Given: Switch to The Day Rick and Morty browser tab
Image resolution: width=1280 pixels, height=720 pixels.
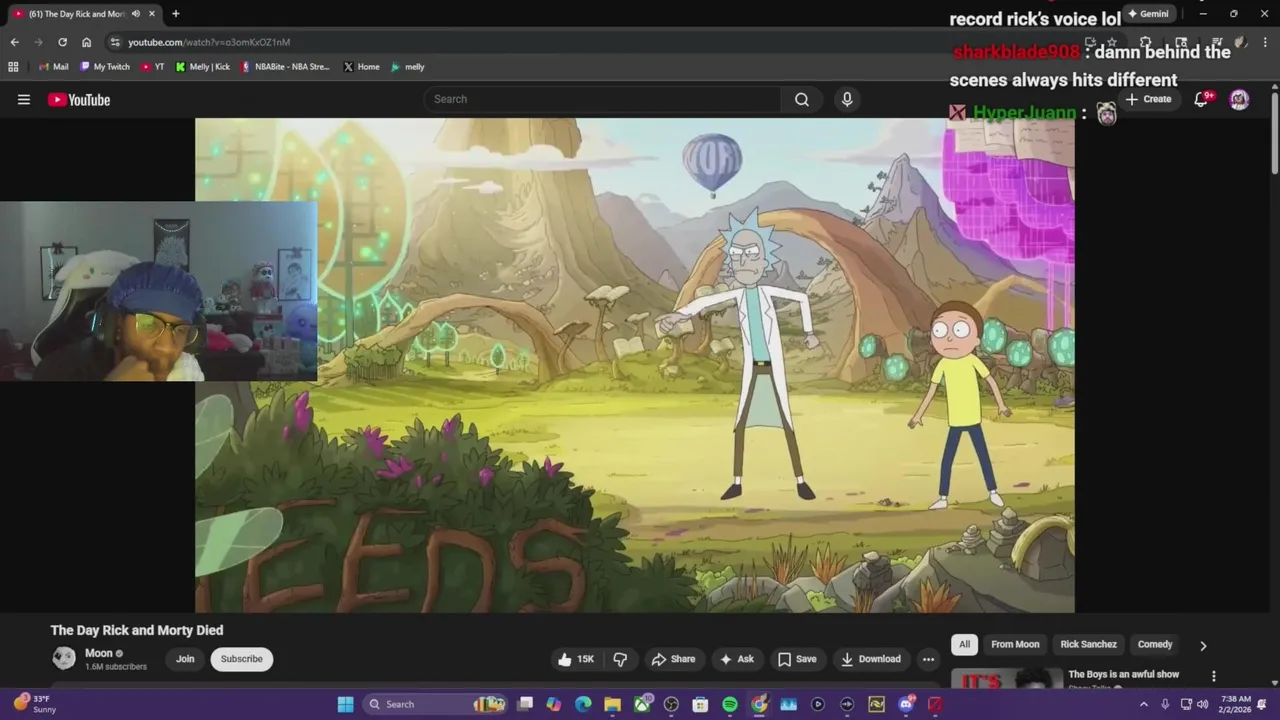Looking at the screenshot, I should point(77,14).
